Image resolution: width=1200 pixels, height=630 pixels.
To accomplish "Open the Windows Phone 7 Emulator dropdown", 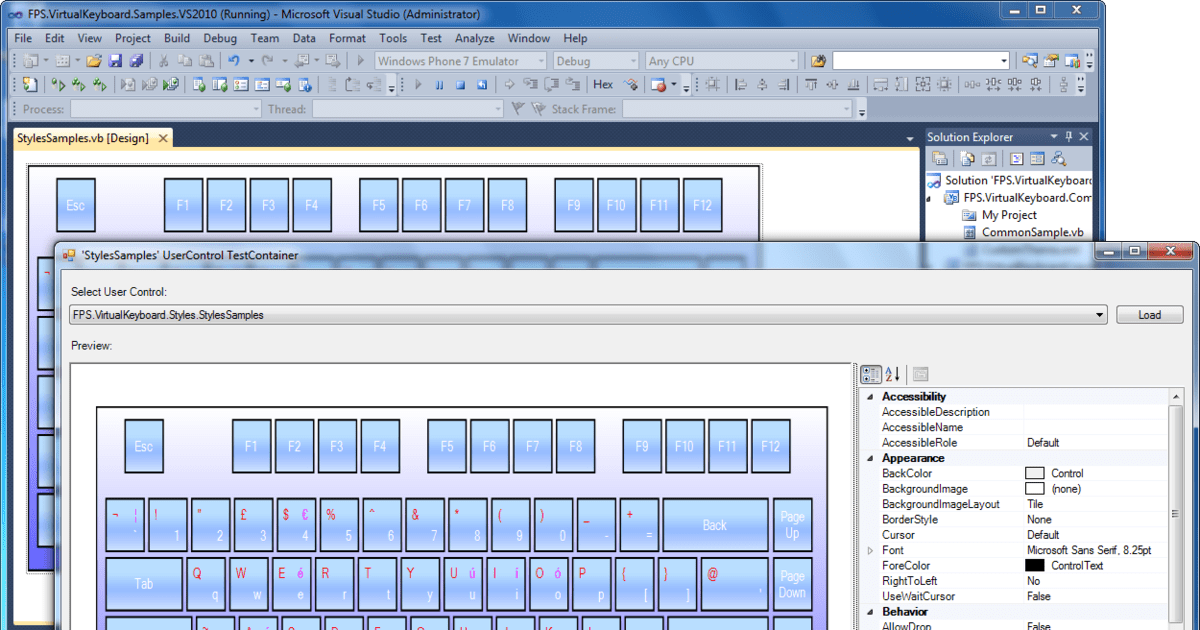I will click(x=541, y=60).
